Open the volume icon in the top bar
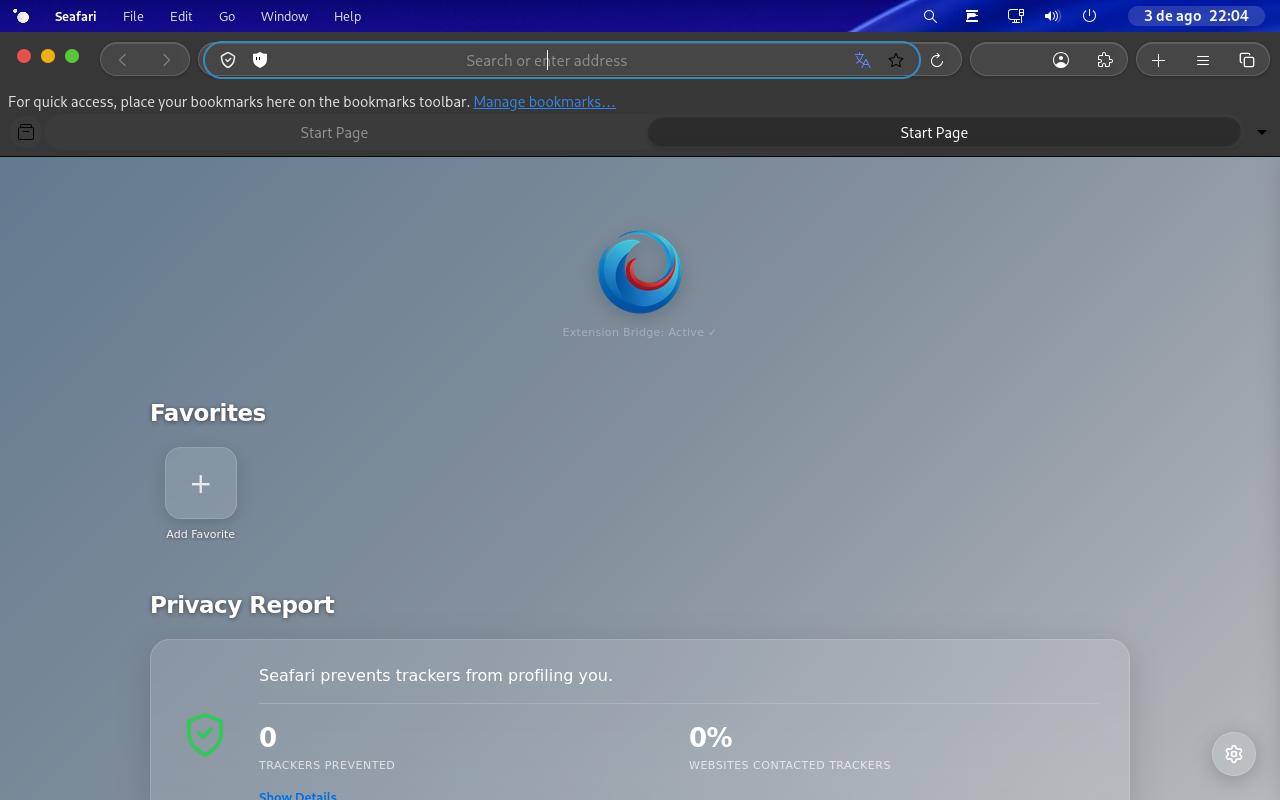This screenshot has height=800, width=1280. point(1052,16)
